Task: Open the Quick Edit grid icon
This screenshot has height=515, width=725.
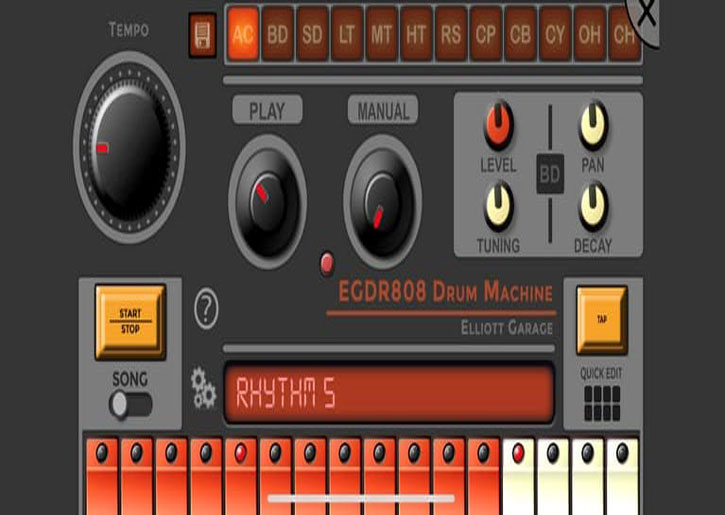Action: coord(601,403)
